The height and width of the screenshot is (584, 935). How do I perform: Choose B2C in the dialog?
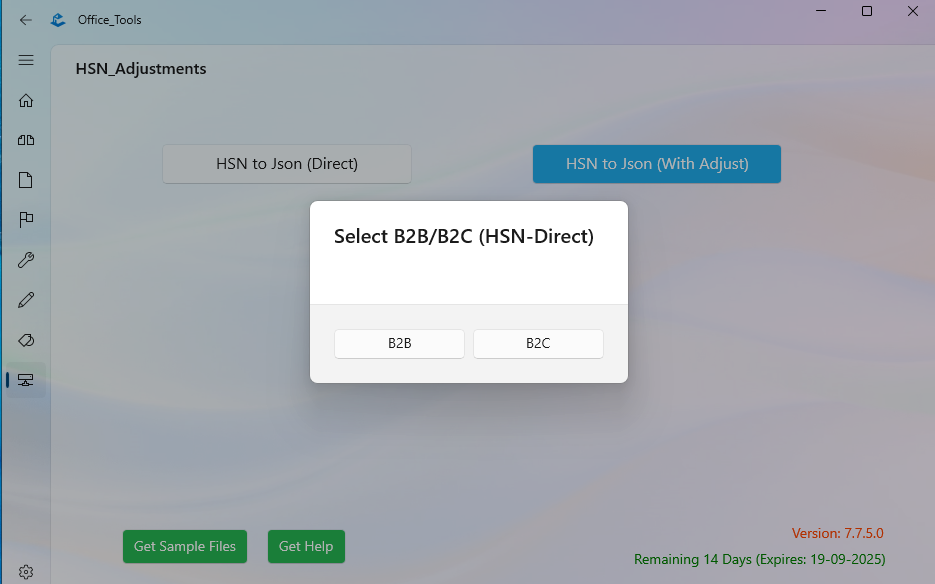[x=538, y=343]
